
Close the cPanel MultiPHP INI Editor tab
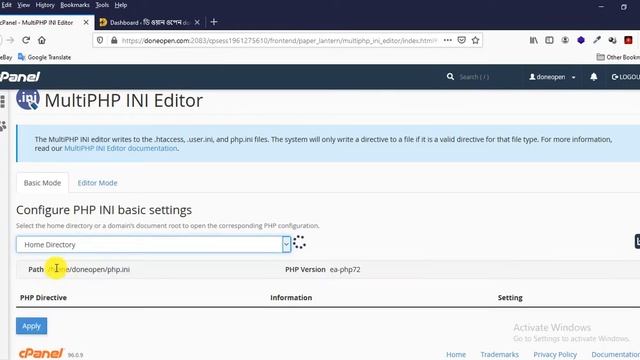pyautogui.click(x=86, y=22)
